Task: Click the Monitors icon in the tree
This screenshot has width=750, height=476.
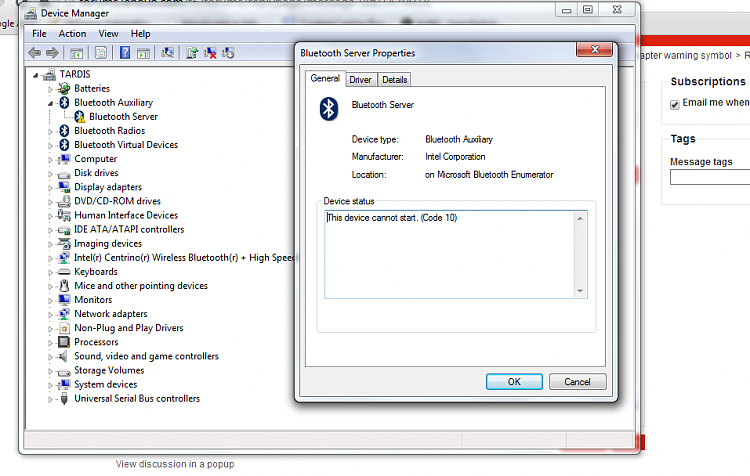Action: [x=64, y=300]
